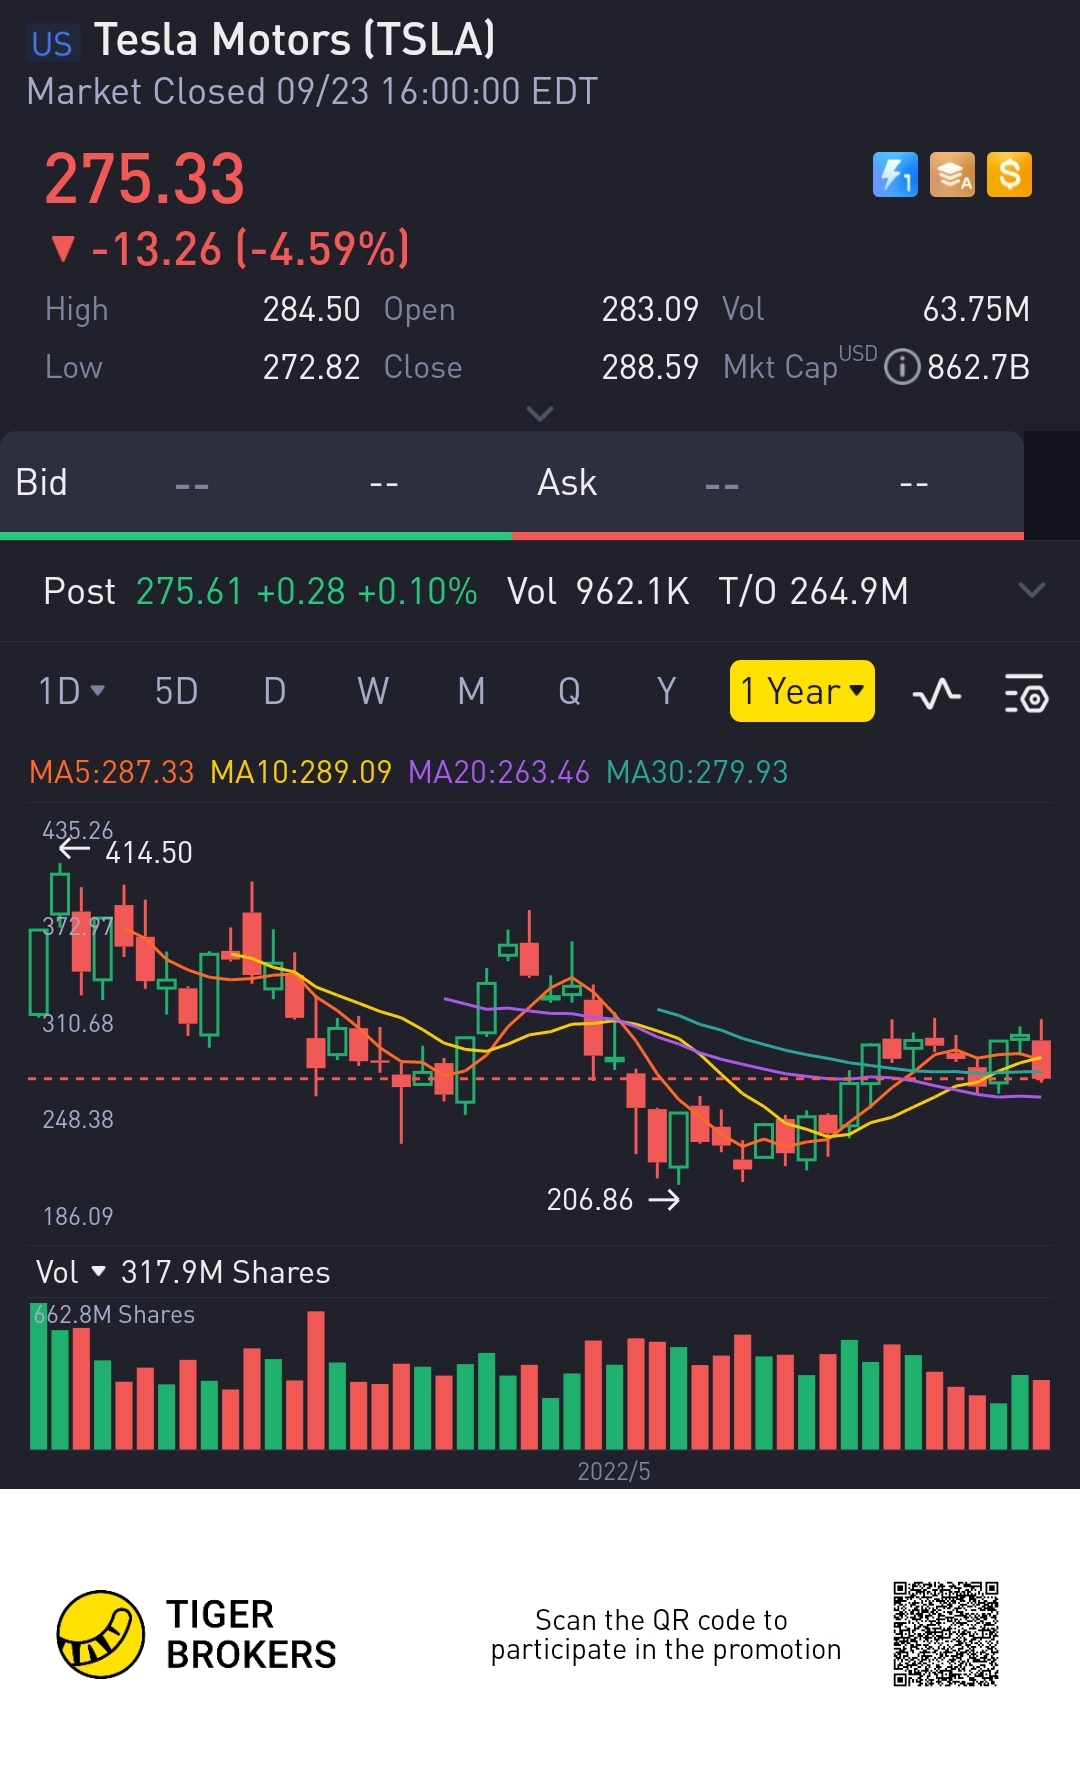Screen dimensions: 1080x1780
Task: Tap the 275.33 last price
Action: (145, 180)
